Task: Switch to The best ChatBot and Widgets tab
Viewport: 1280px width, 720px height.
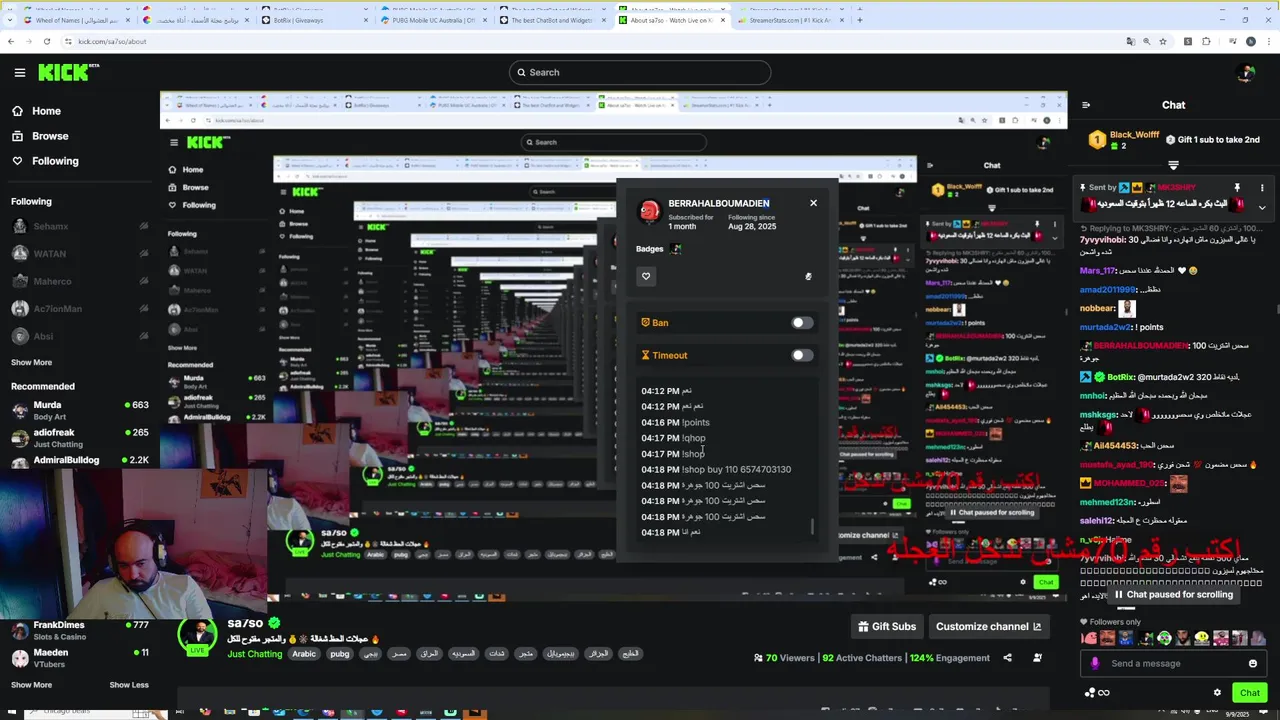Action: (x=554, y=20)
